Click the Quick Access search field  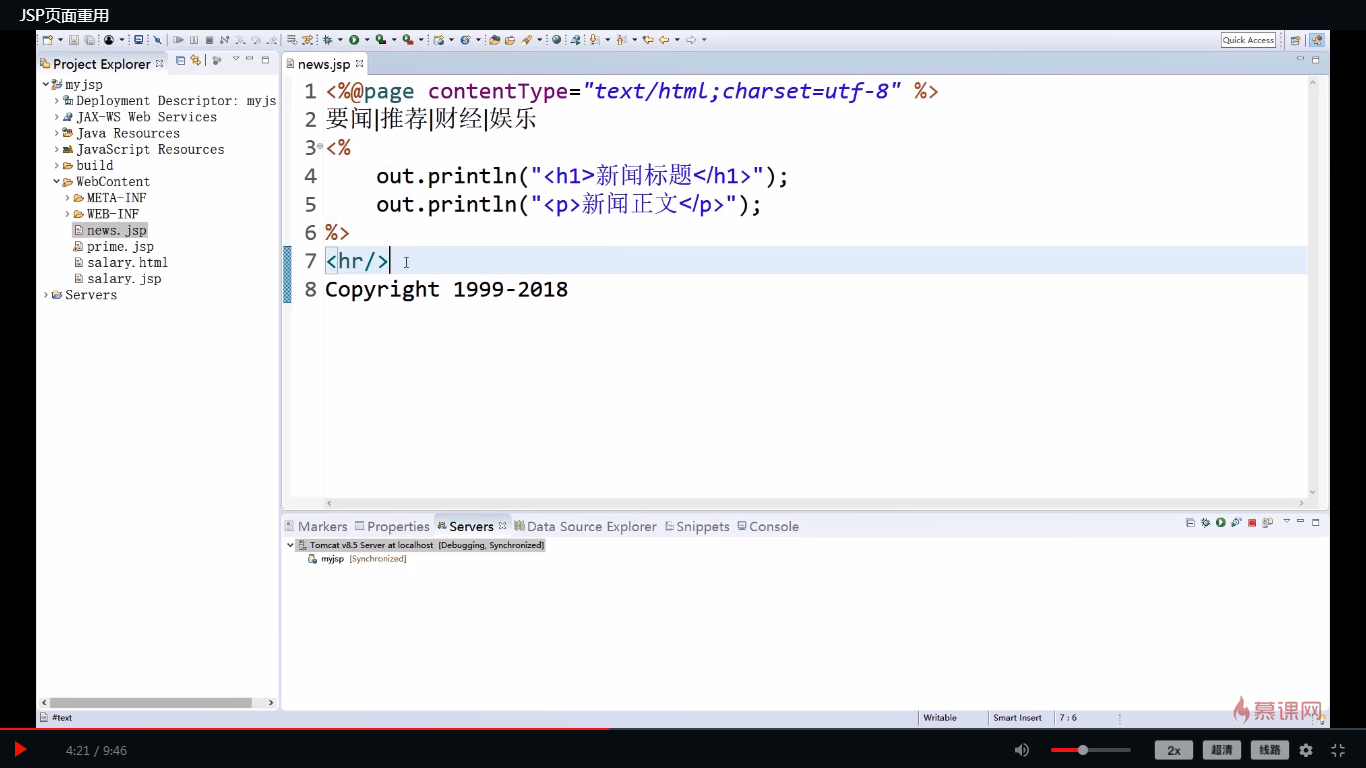click(x=1248, y=40)
